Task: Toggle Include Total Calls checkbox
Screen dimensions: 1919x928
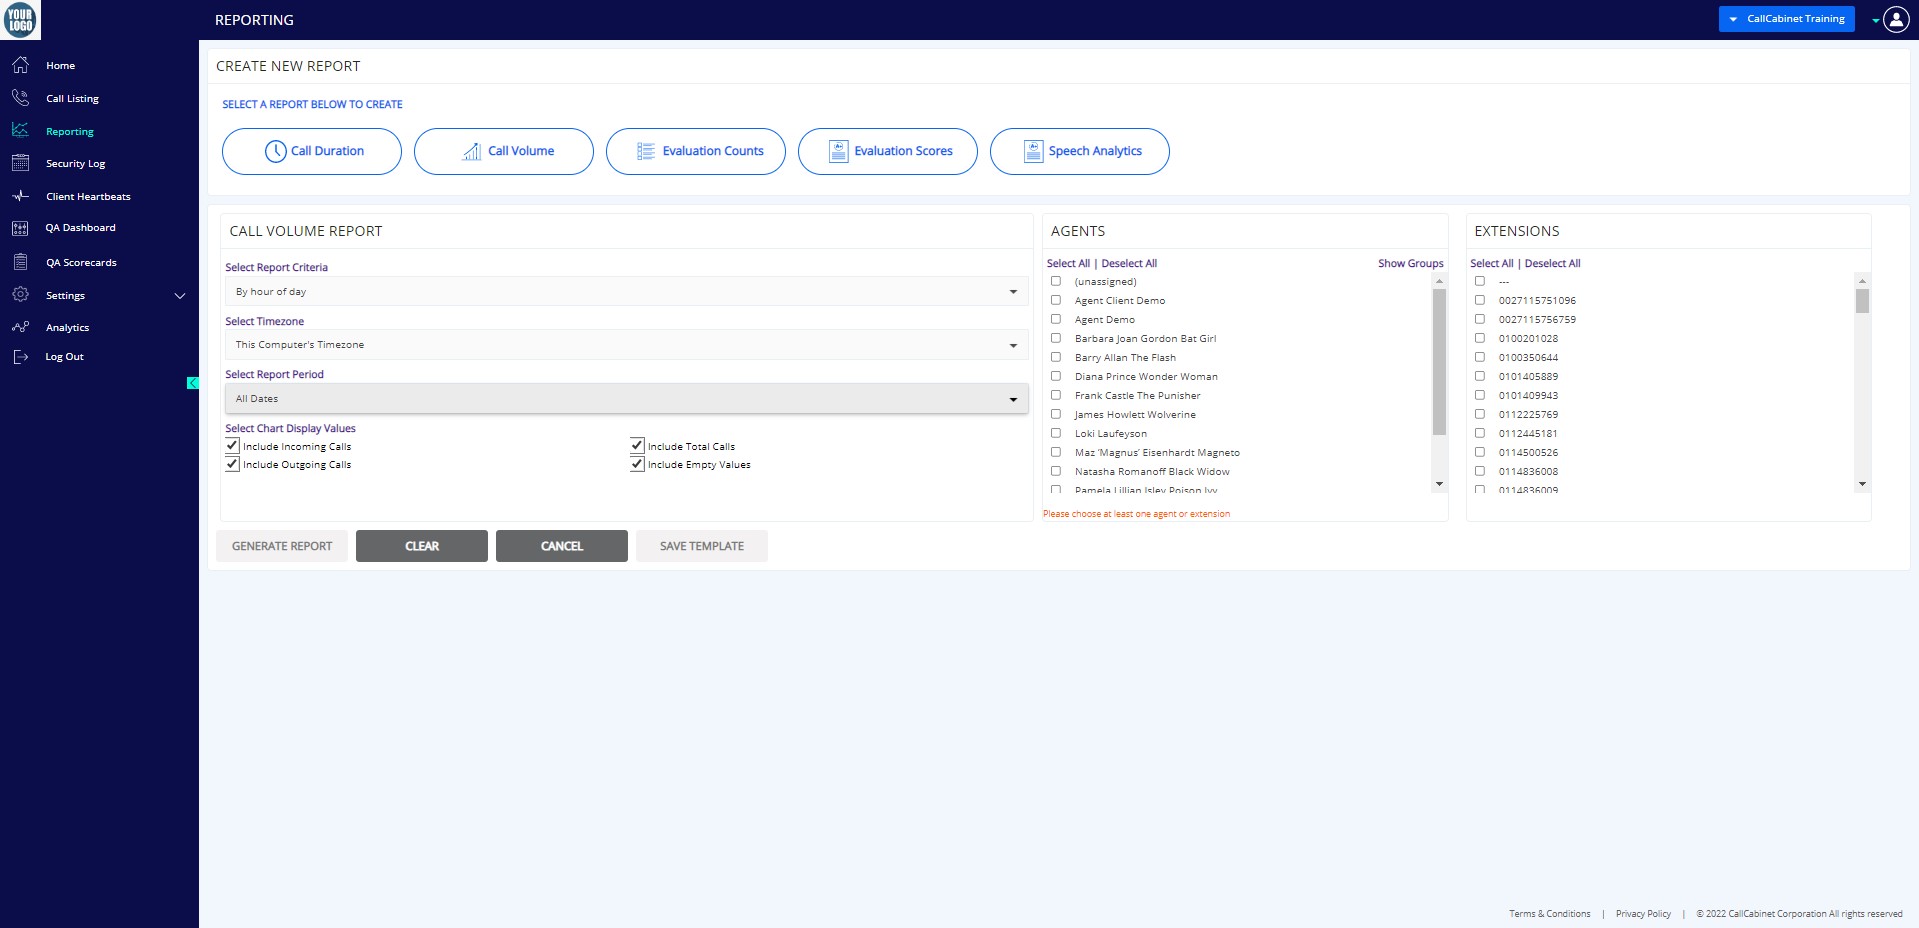Action: click(637, 446)
